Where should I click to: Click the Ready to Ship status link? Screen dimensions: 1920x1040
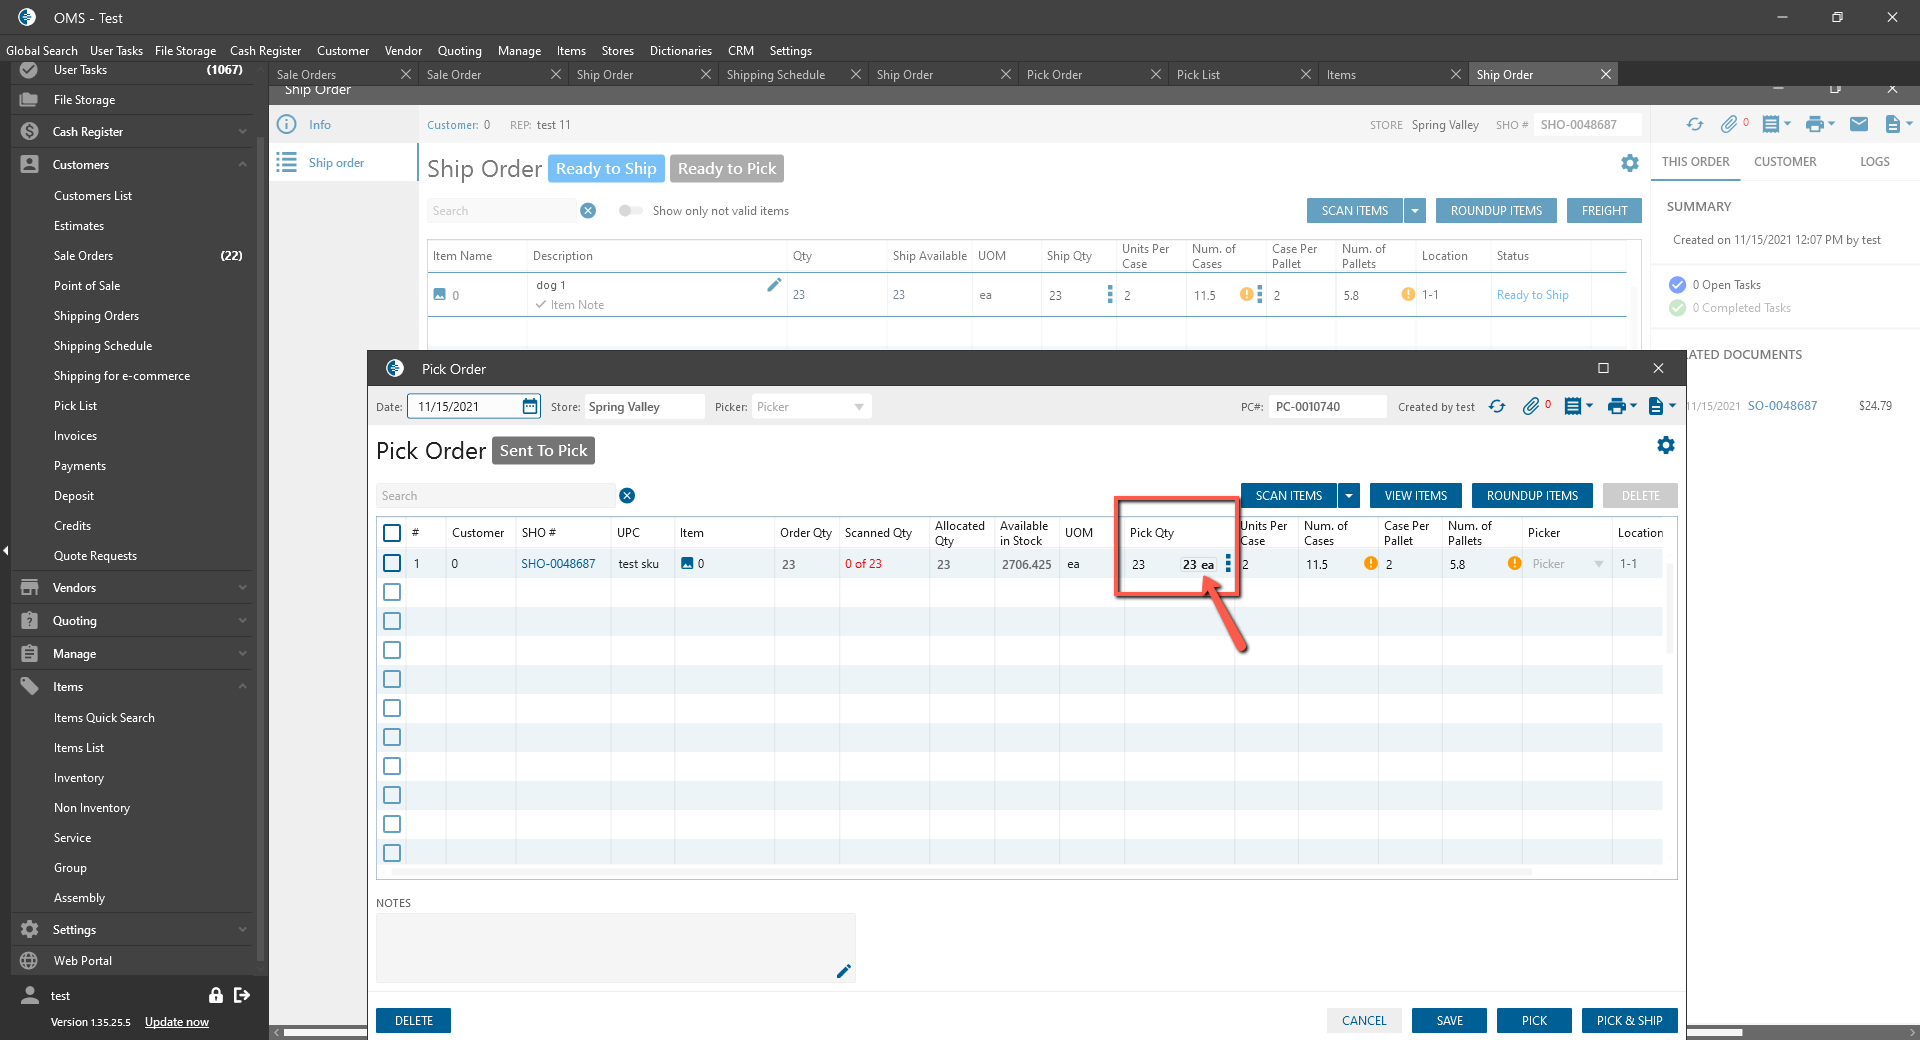1532,295
